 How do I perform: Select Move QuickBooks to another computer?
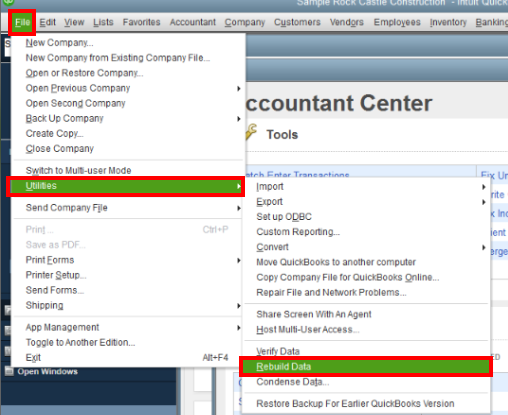tap(366, 262)
